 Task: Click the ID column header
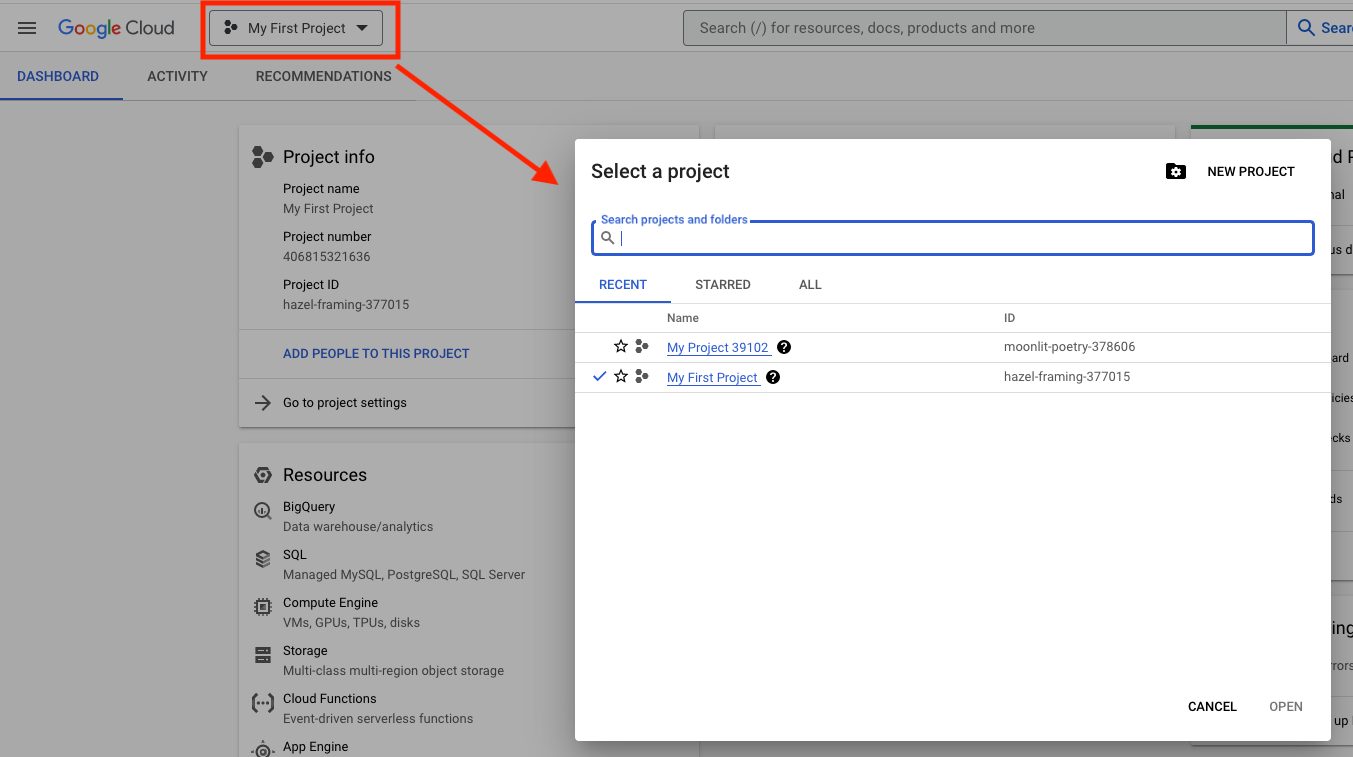(x=1010, y=318)
